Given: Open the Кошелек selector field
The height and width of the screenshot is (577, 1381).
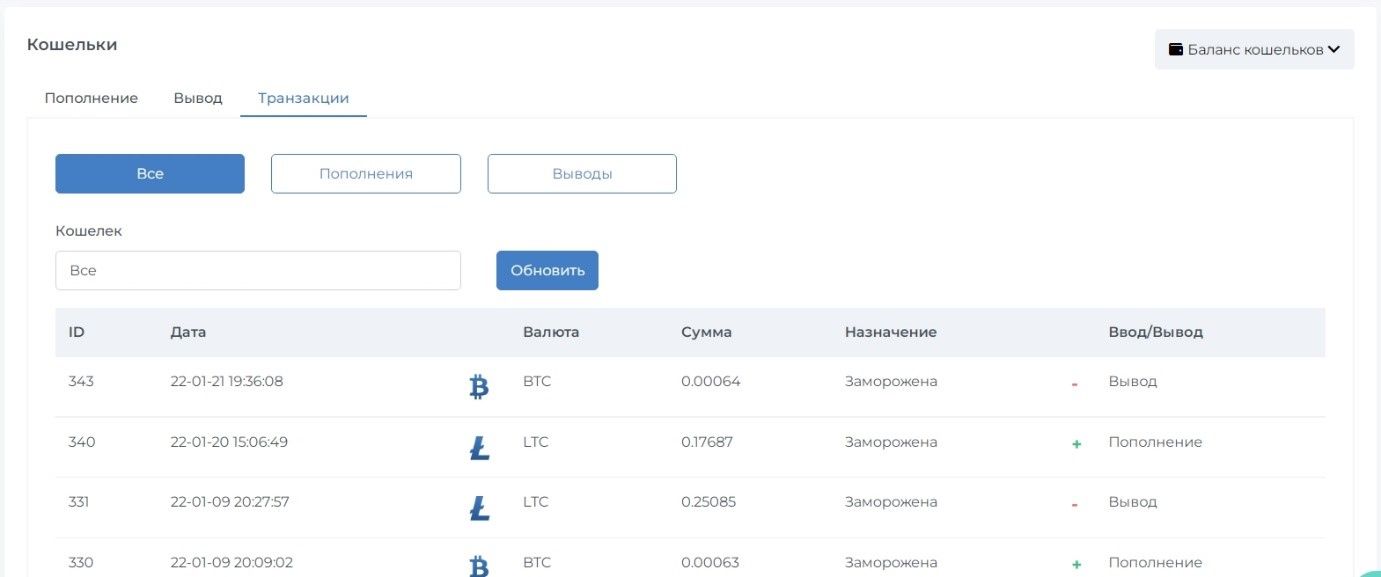Looking at the screenshot, I should click(x=258, y=270).
